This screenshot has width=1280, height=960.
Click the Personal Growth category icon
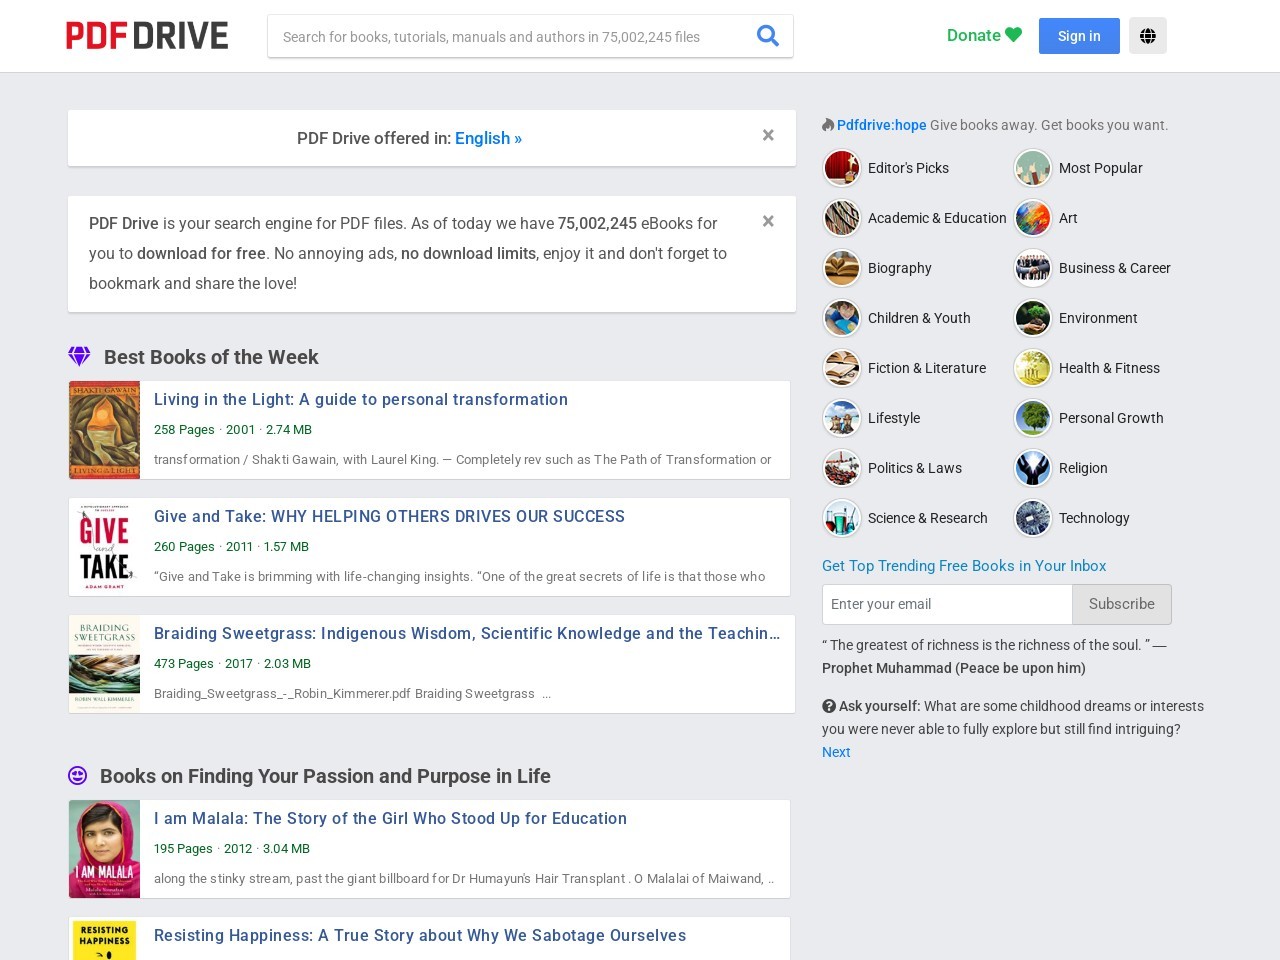[x=1033, y=418]
